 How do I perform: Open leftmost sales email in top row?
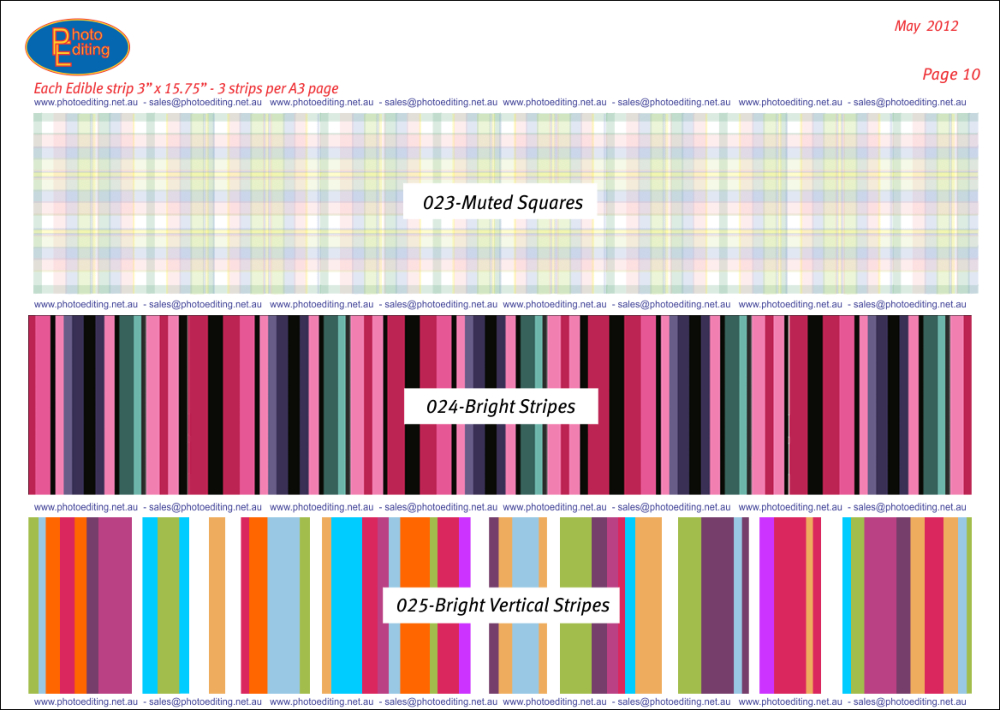(x=205, y=102)
